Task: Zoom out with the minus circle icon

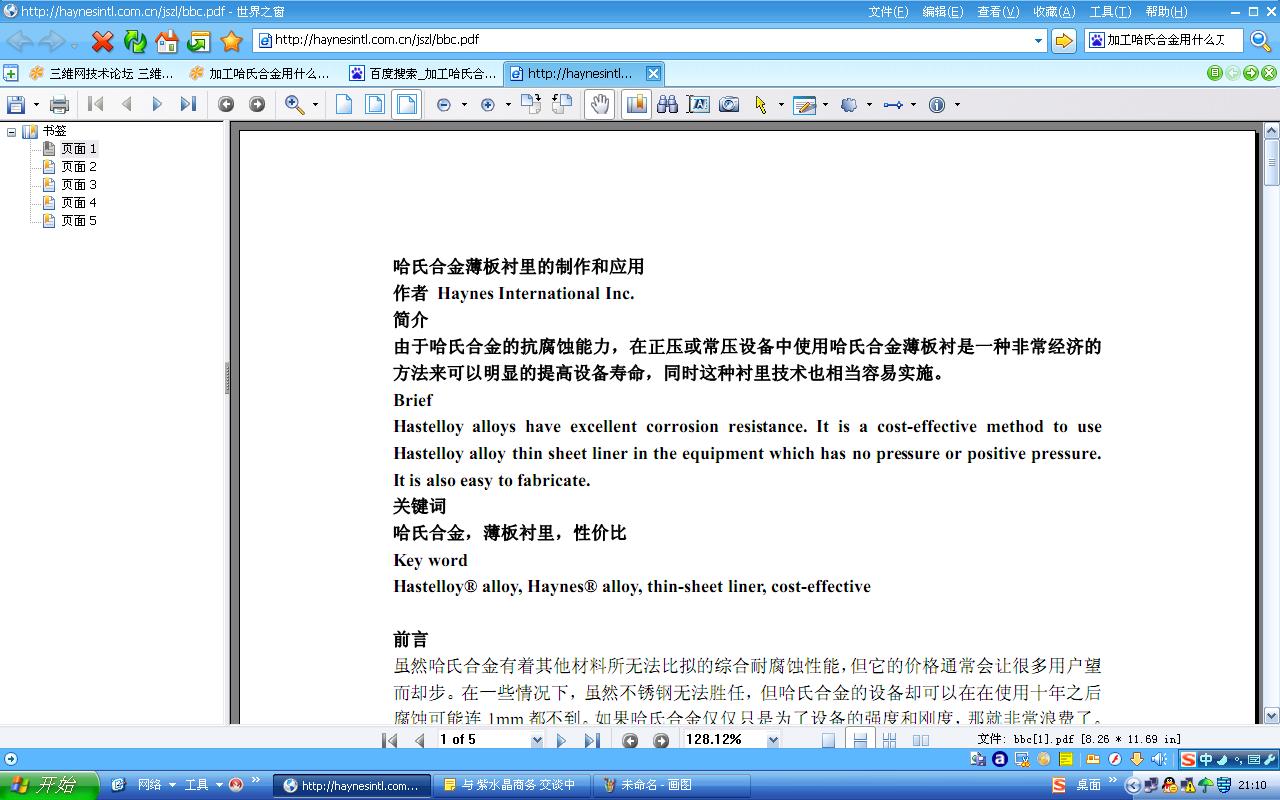Action: point(444,104)
